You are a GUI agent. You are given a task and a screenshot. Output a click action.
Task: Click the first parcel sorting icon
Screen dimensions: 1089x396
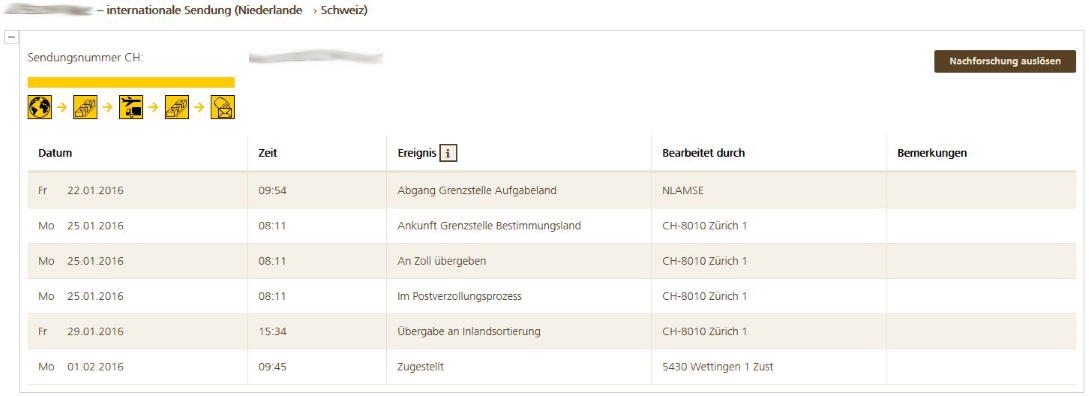[x=85, y=107]
